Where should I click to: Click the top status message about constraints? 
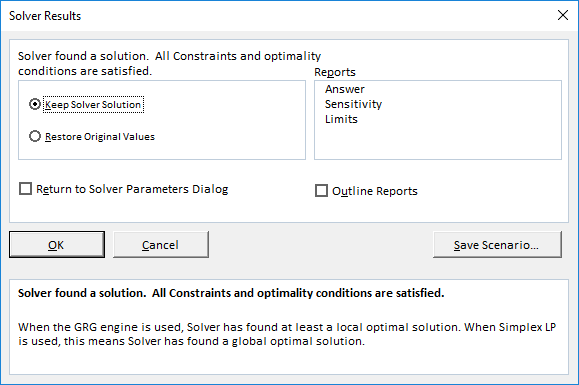click(169, 63)
